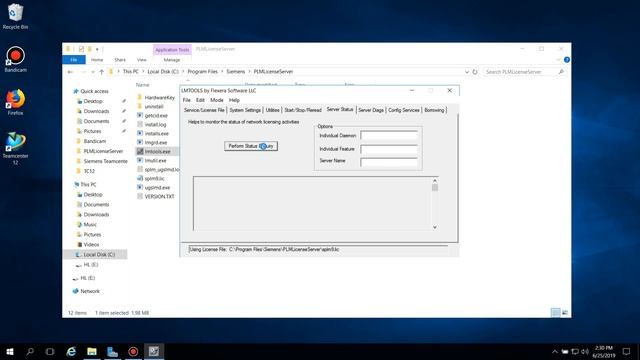The width and height of the screenshot is (640, 360).
Task: Show hidden system tray icons
Action: [x=554, y=351]
